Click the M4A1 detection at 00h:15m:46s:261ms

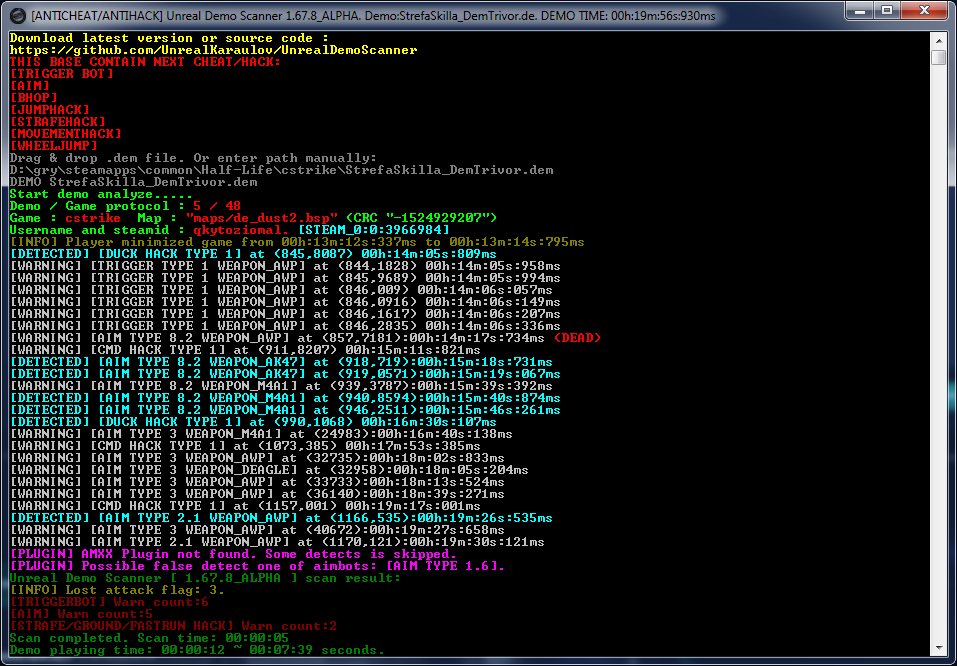coord(285,410)
